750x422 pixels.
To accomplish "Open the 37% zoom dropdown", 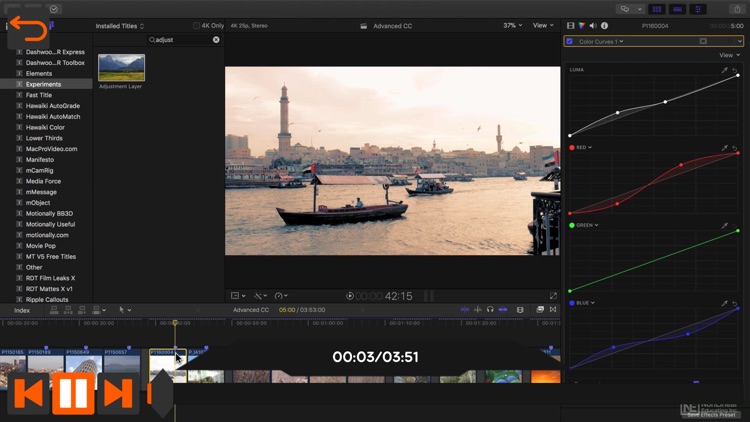I will pos(512,25).
